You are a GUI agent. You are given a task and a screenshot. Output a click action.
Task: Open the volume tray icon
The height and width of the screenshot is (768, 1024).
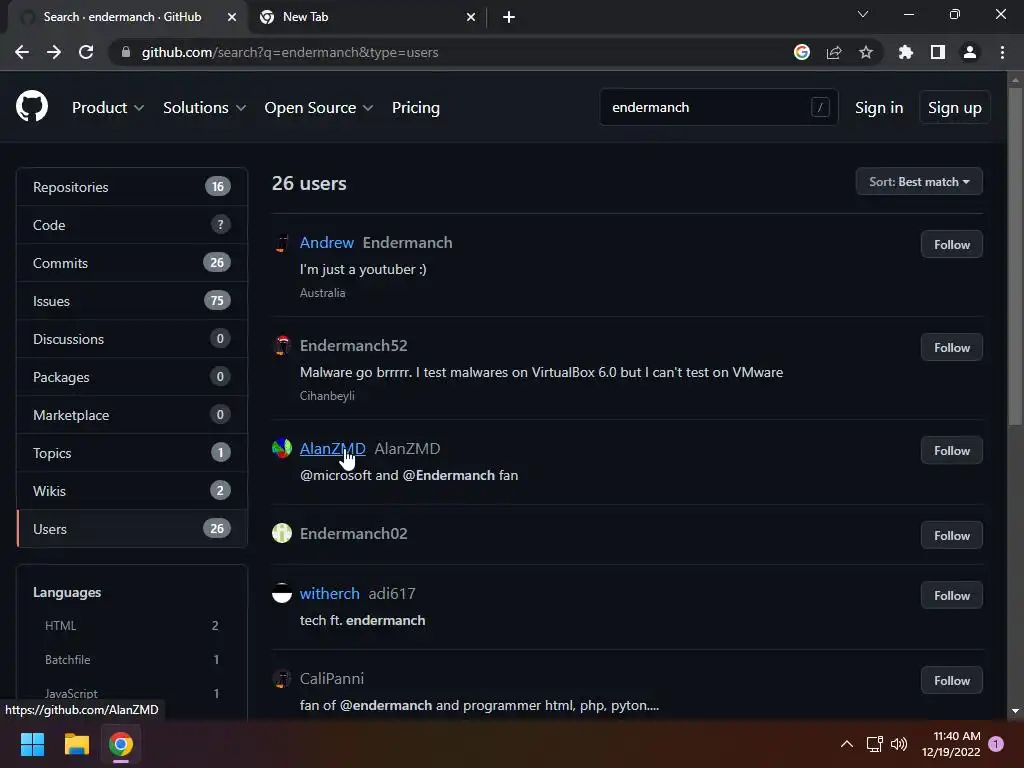pos(899,744)
